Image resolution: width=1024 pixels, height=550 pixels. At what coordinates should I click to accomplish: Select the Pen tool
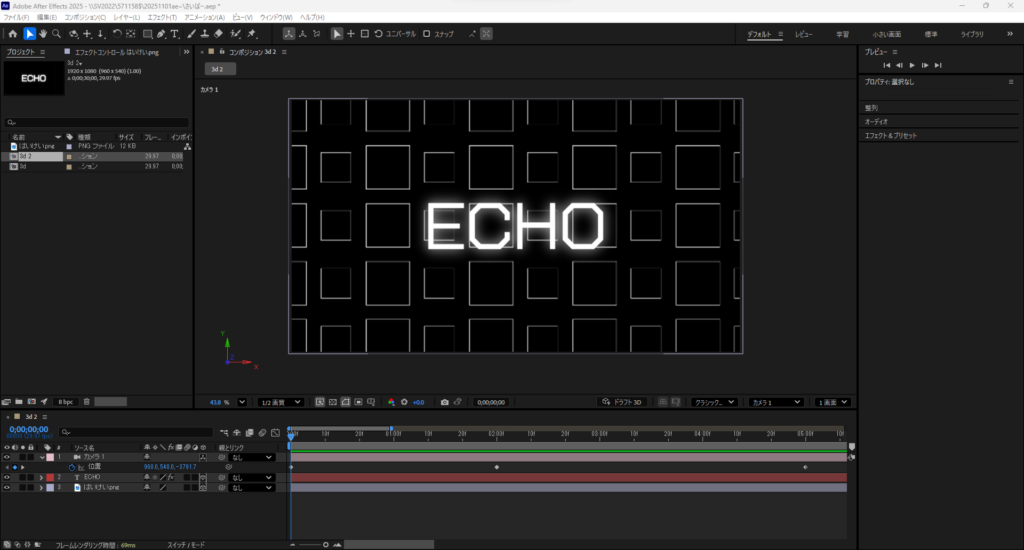(161, 34)
